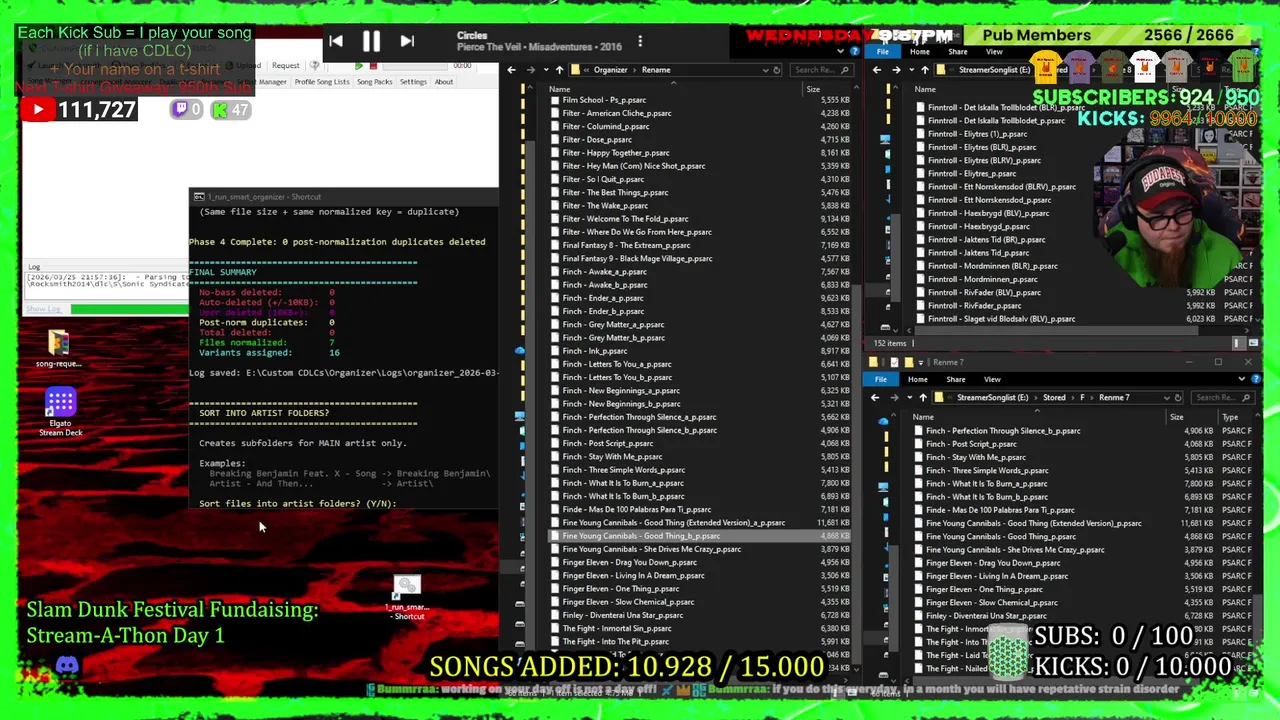Open the media player three-dot menu
Viewport: 1280px width, 720px height.
640,41
